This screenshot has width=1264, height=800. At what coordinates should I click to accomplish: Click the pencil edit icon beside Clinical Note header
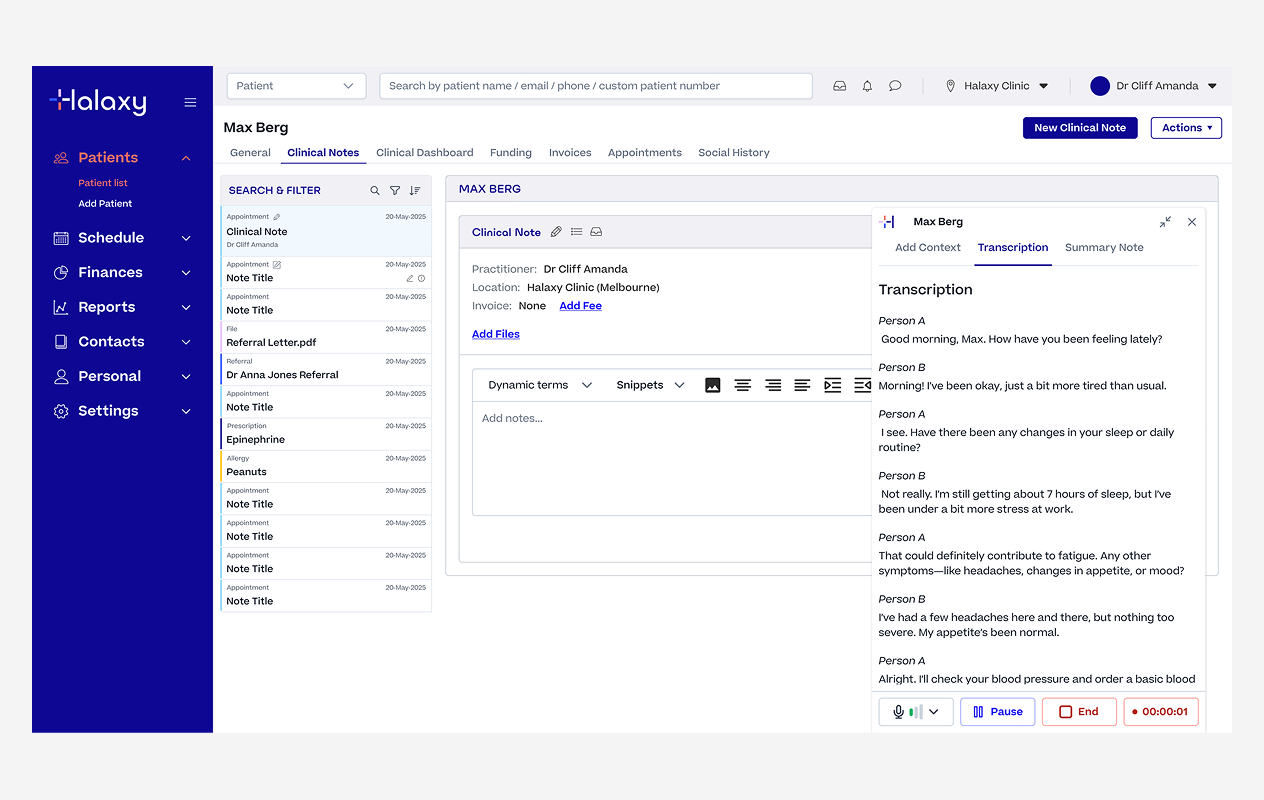556,232
